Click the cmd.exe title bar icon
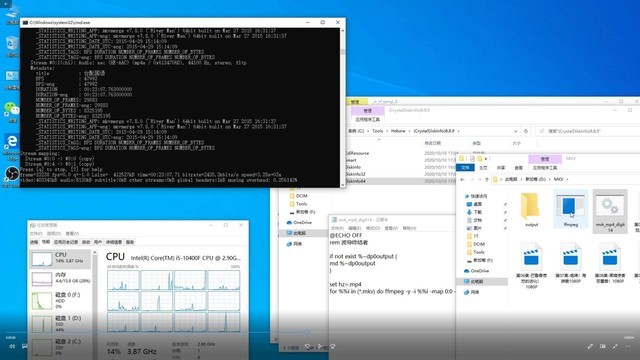The width and height of the screenshot is (640, 360). tap(25, 22)
